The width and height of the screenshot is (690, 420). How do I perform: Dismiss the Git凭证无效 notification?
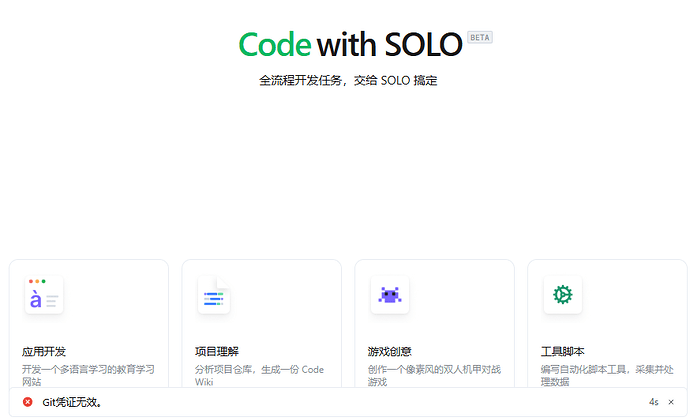[x=671, y=402]
